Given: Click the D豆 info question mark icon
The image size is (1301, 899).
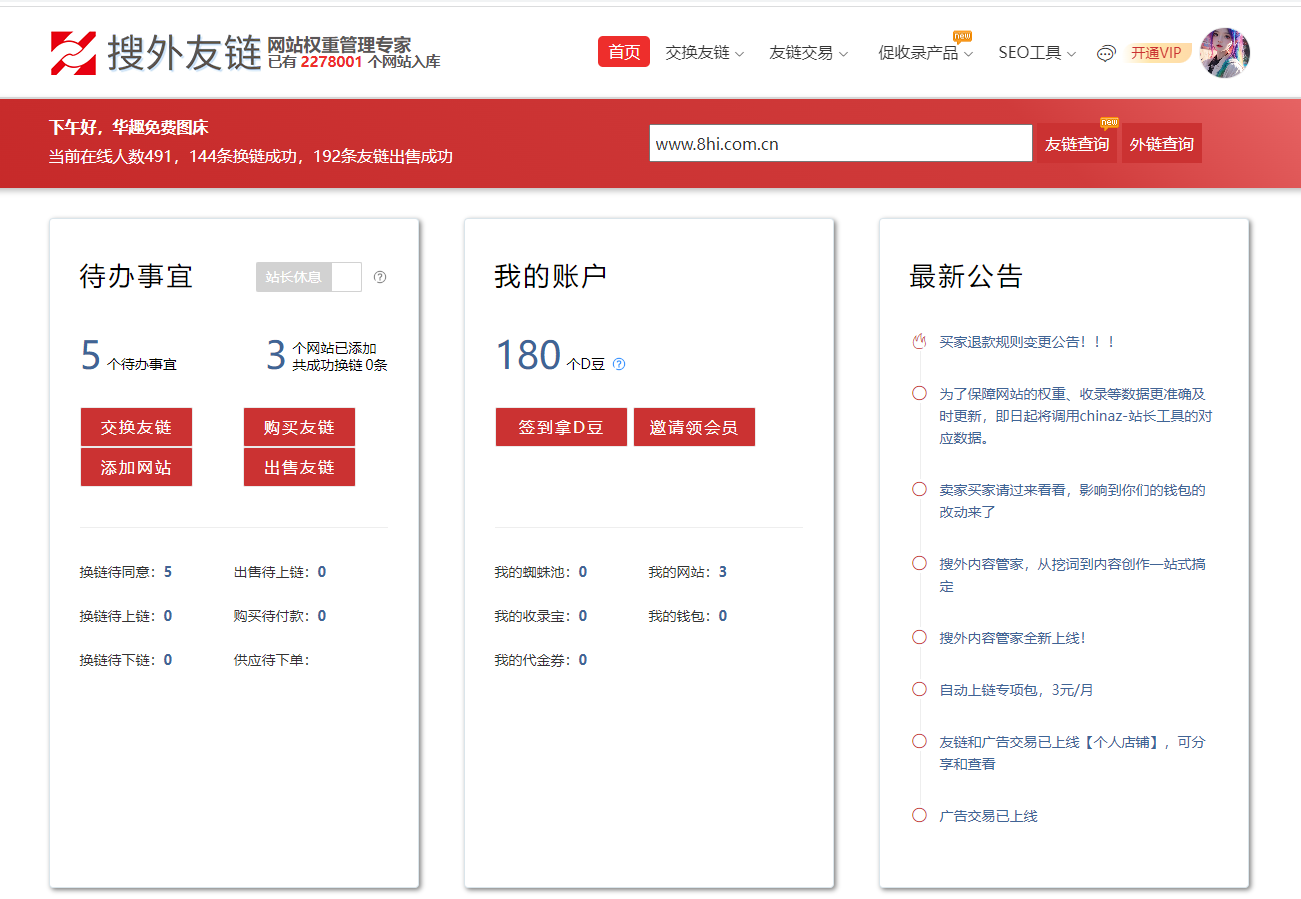Looking at the screenshot, I should [x=619, y=364].
